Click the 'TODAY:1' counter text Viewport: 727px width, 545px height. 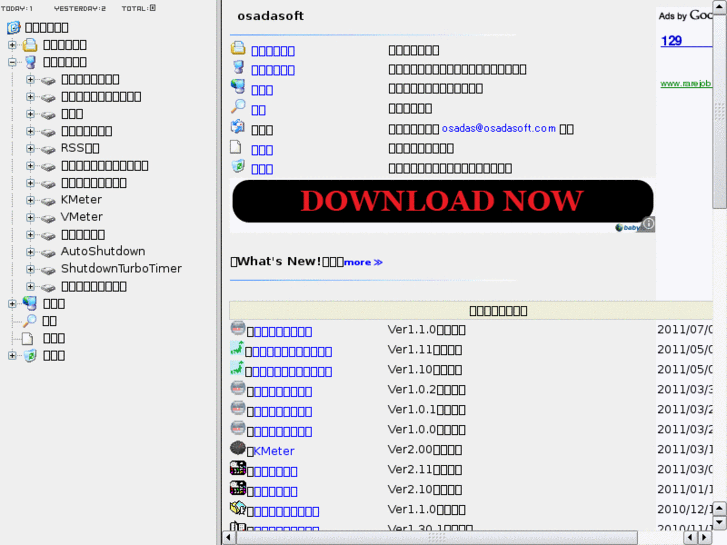(x=17, y=8)
